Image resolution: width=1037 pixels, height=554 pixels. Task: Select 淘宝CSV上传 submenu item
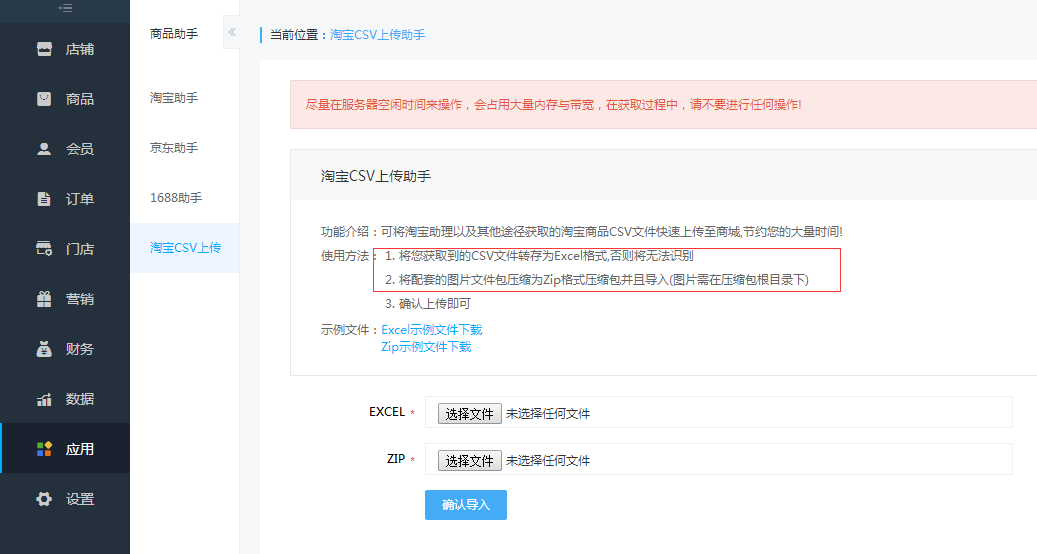click(185, 248)
